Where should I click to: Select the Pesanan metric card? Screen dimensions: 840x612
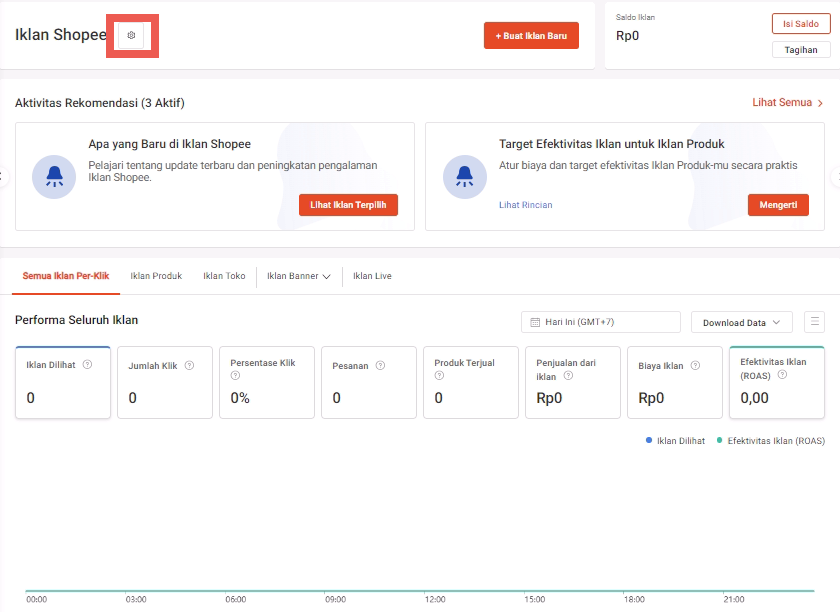[x=369, y=382]
